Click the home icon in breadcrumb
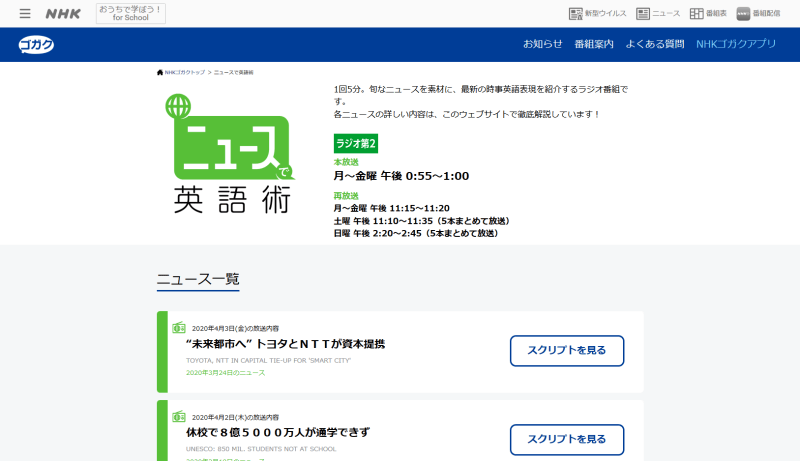Viewport: 800px width, 461px height. point(160,72)
